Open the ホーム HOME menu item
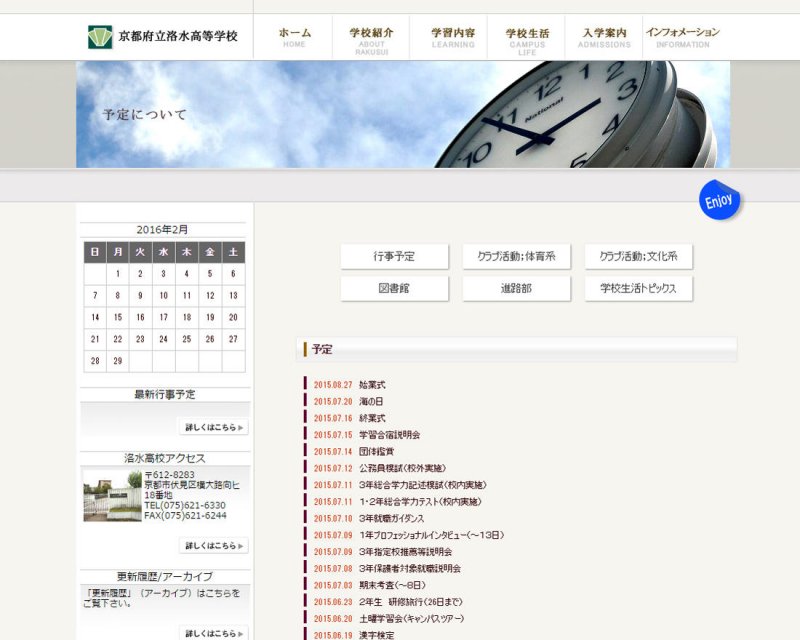This screenshot has width=800, height=640. point(294,37)
